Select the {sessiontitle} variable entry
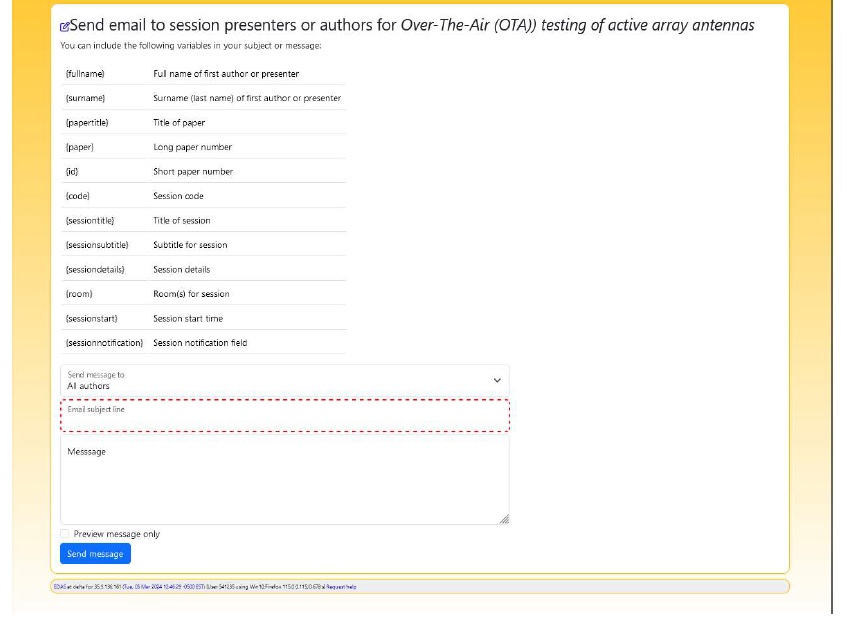The width and height of the screenshot is (847, 621). coord(90,221)
